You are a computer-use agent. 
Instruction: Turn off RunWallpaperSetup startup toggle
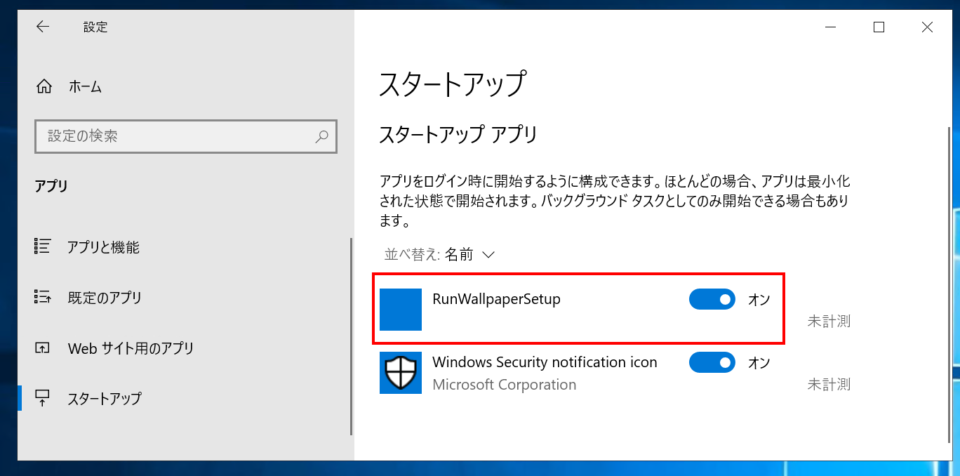[x=712, y=299]
